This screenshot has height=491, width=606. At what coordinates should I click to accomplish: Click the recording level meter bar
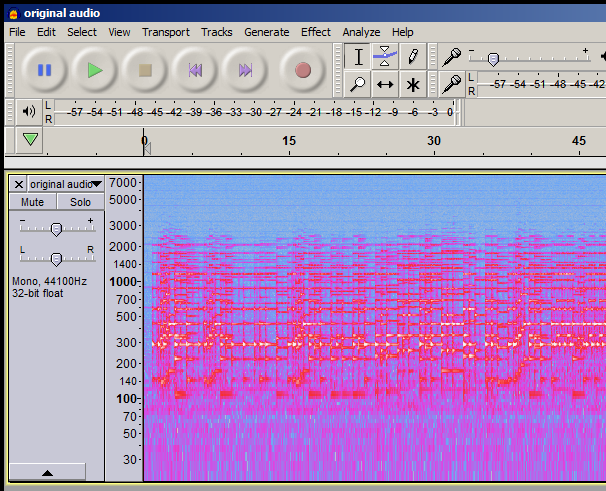(541, 84)
